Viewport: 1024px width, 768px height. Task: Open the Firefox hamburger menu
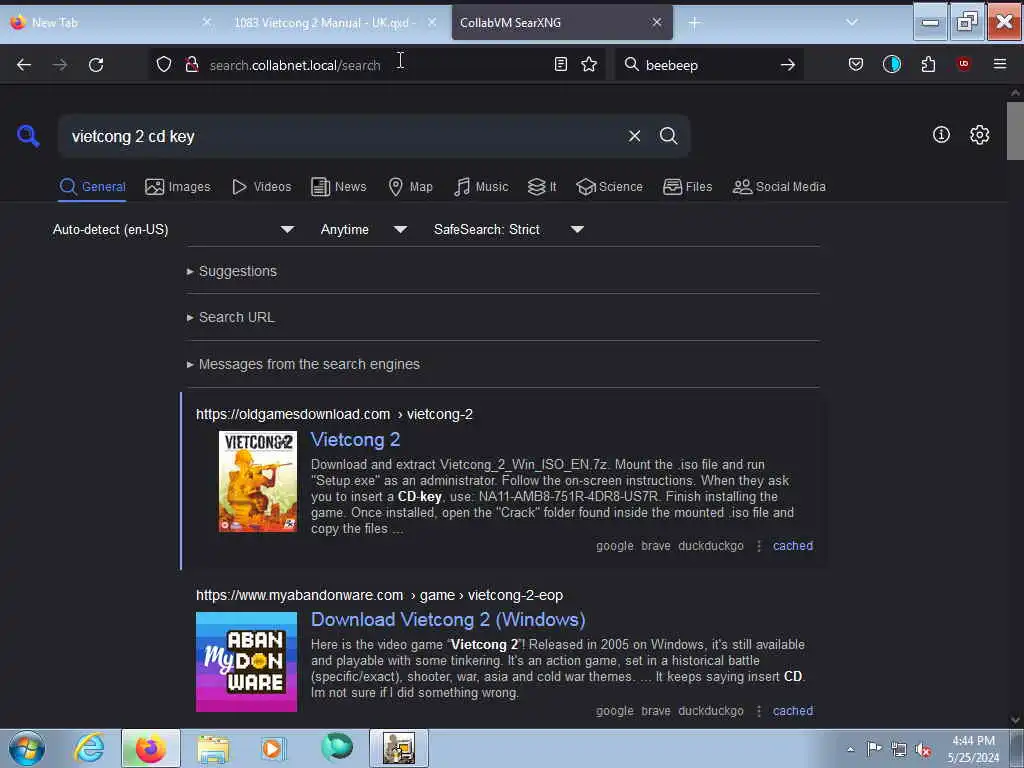(x=999, y=64)
